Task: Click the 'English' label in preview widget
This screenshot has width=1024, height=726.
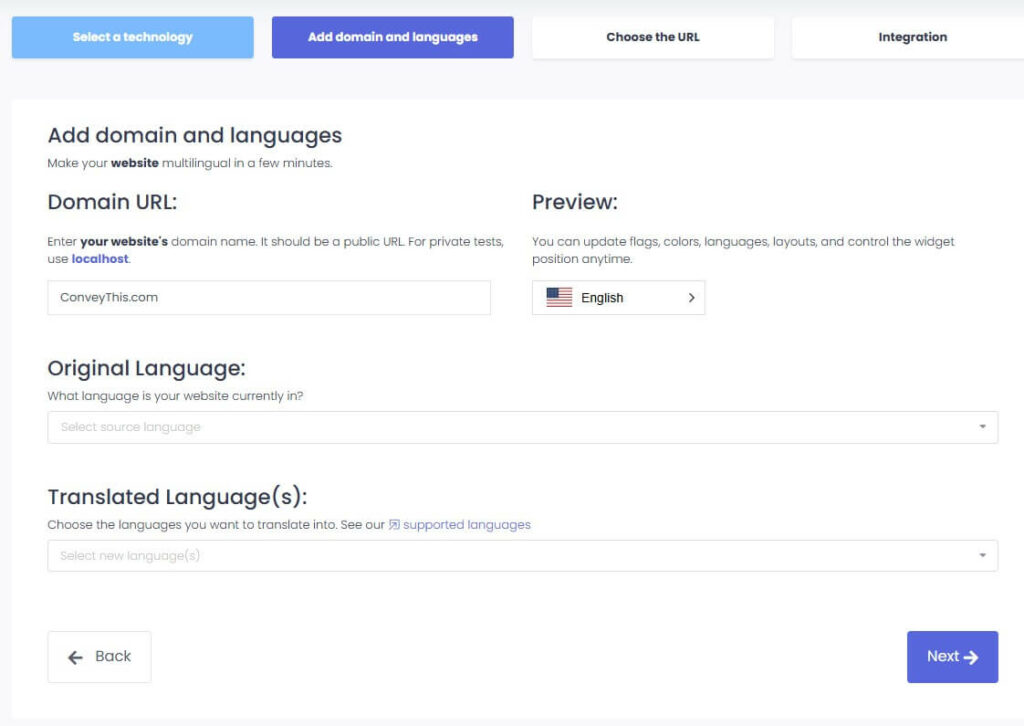Action: (x=602, y=298)
